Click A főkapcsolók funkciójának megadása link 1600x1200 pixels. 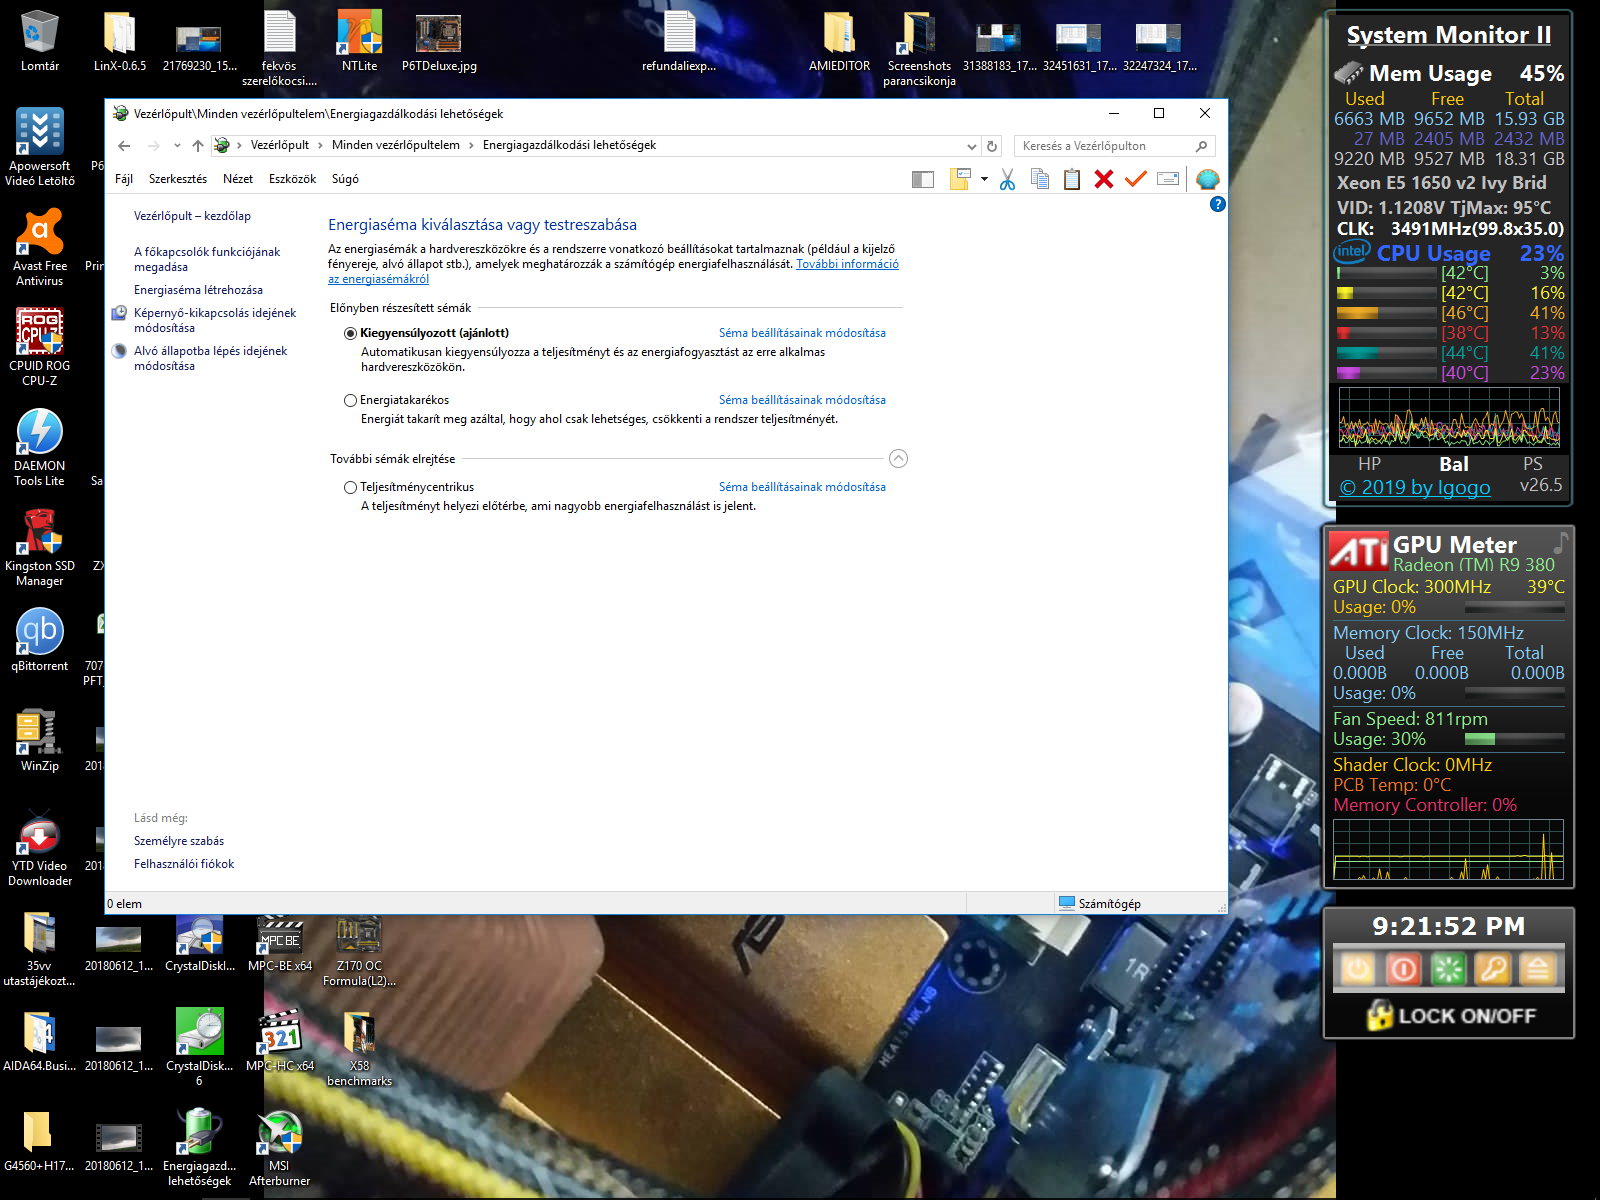tap(207, 259)
